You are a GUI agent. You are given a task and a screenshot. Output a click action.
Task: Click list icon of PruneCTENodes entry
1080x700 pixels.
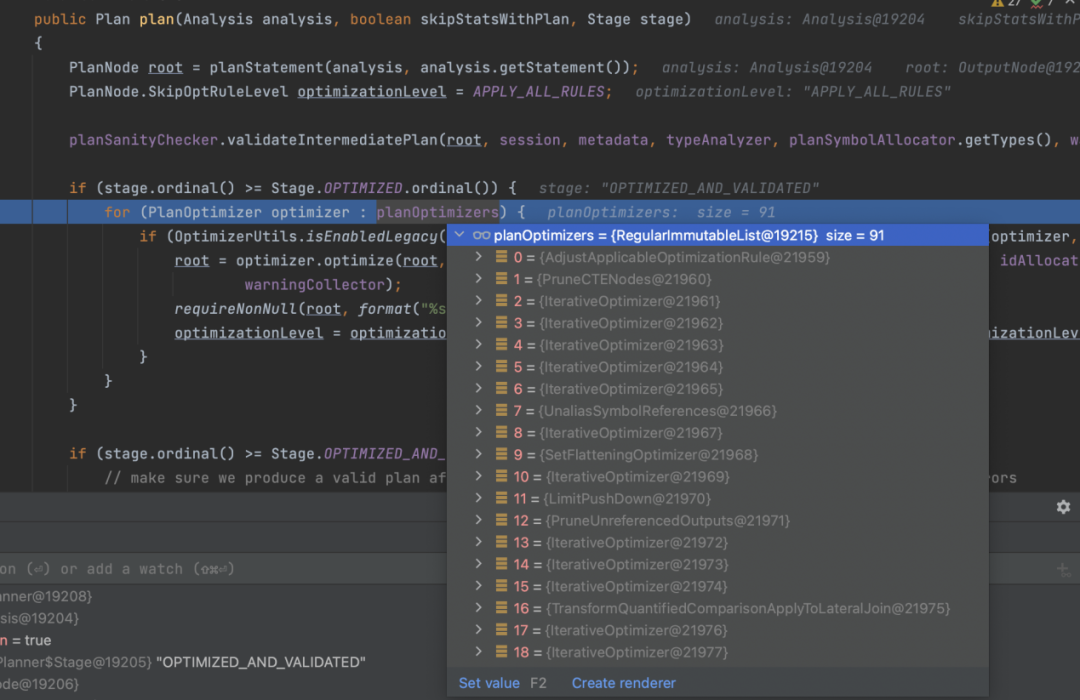(502, 279)
